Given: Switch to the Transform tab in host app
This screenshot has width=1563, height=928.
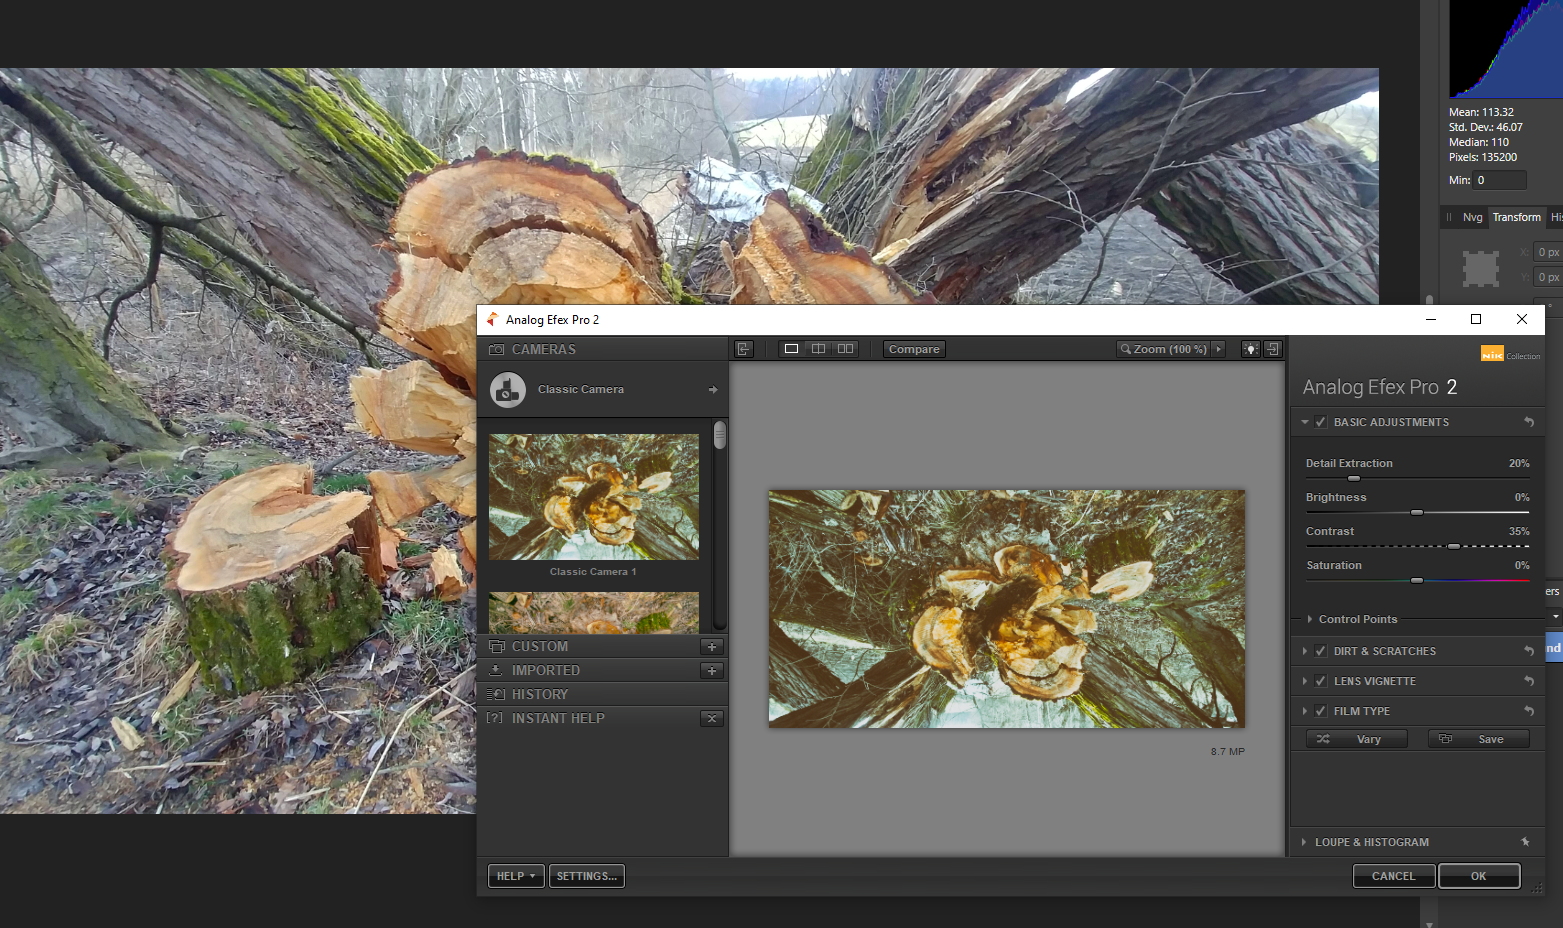Looking at the screenshot, I should click(x=1516, y=217).
